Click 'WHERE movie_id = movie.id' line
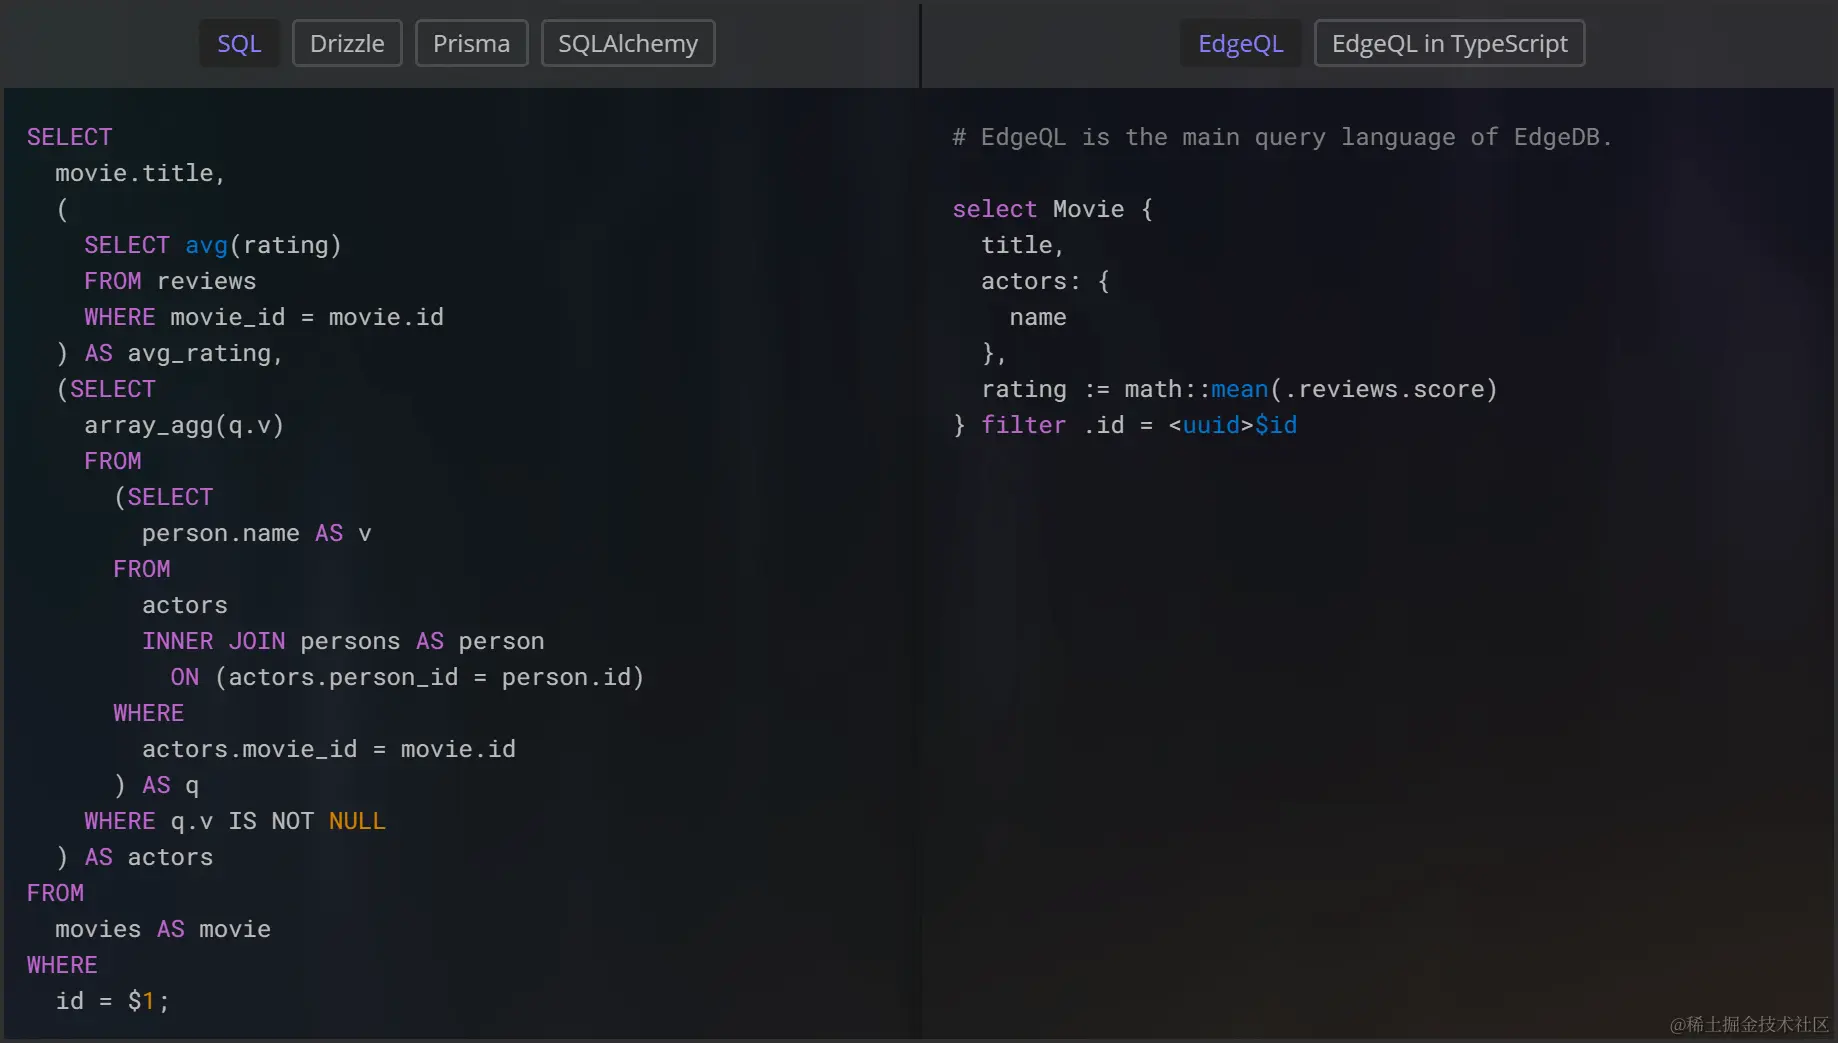 click(x=264, y=317)
